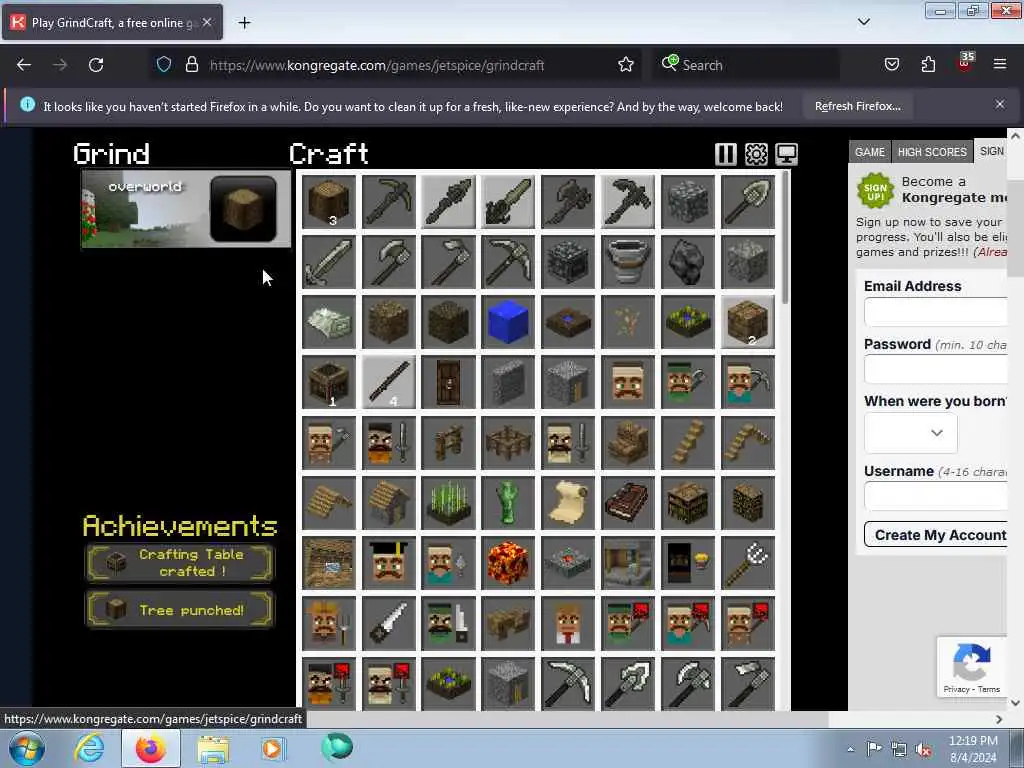
Task: Craft the bucket item
Action: coord(628,262)
